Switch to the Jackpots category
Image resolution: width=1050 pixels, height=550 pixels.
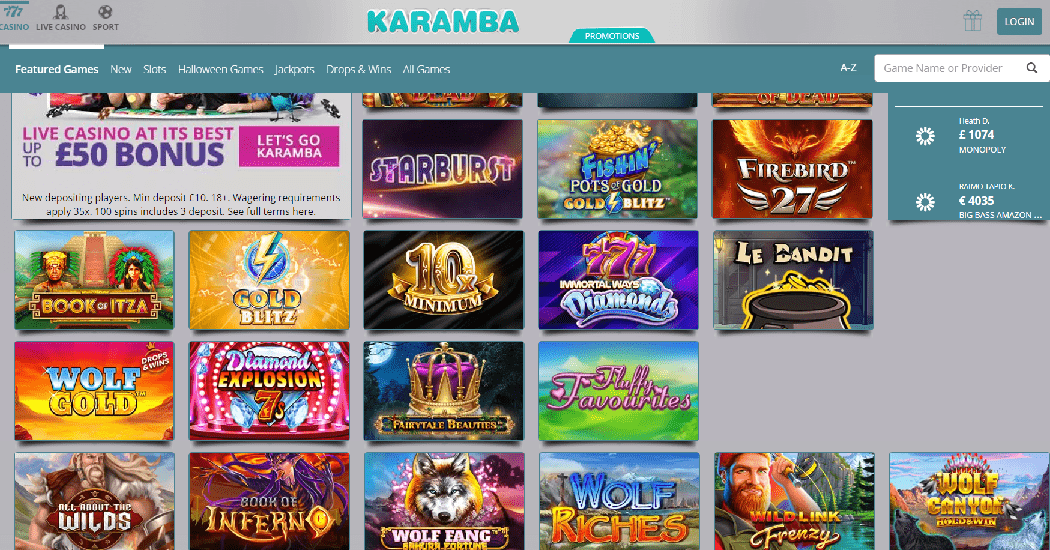(x=295, y=69)
